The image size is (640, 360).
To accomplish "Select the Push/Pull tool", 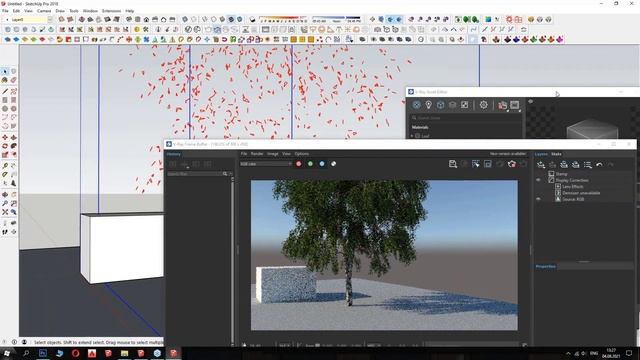I will [x=13, y=138].
